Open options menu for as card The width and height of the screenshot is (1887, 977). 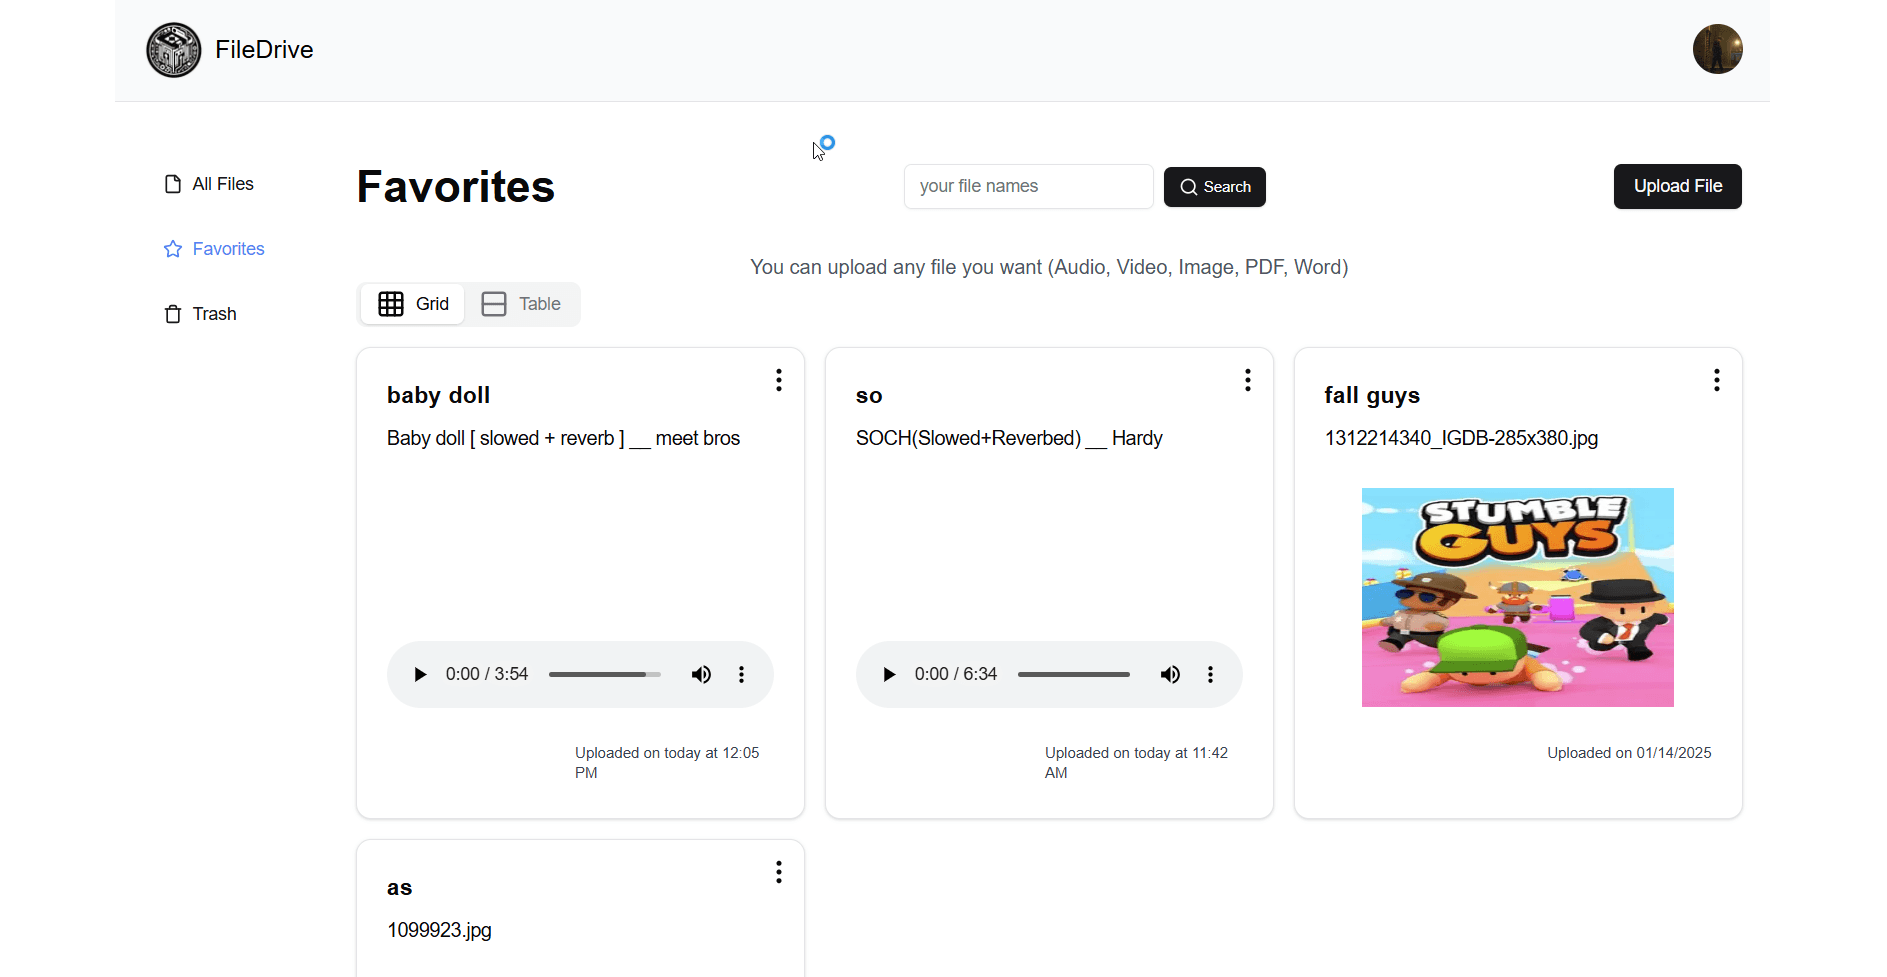tap(779, 873)
